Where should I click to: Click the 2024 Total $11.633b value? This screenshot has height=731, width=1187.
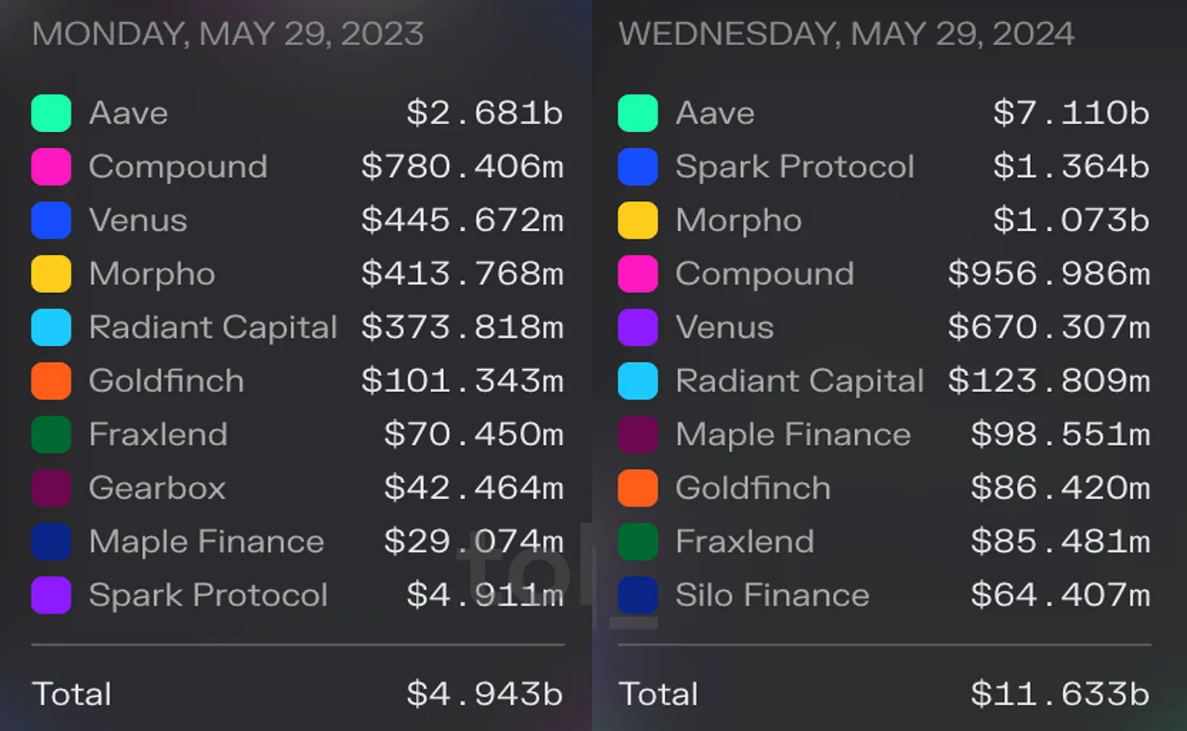pos(1060,694)
